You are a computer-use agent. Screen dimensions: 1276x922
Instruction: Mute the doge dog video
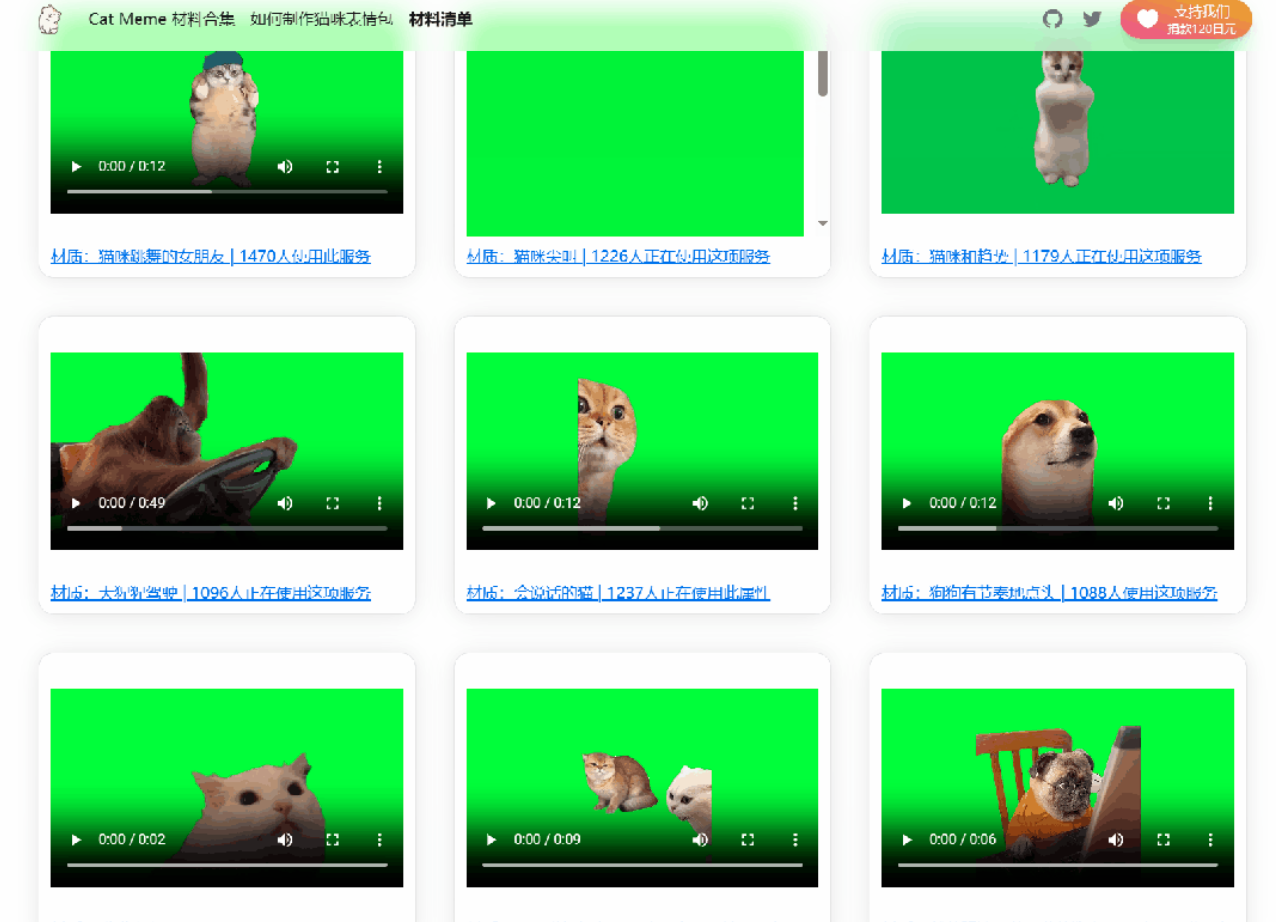1116,503
